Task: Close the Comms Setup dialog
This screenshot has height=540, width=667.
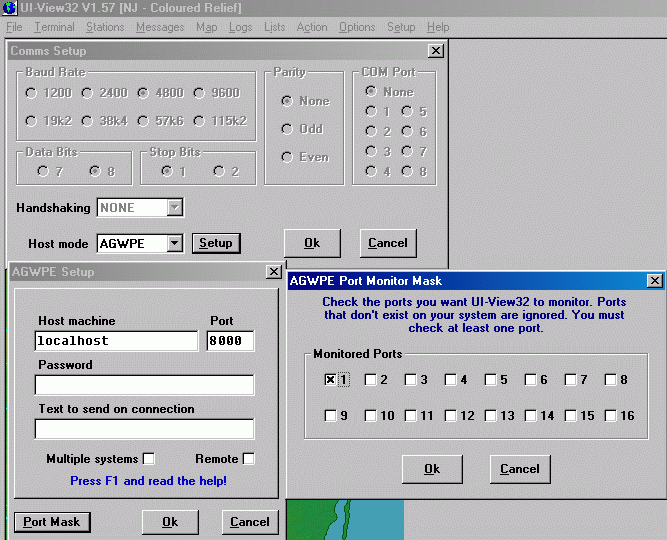Action: [436, 51]
